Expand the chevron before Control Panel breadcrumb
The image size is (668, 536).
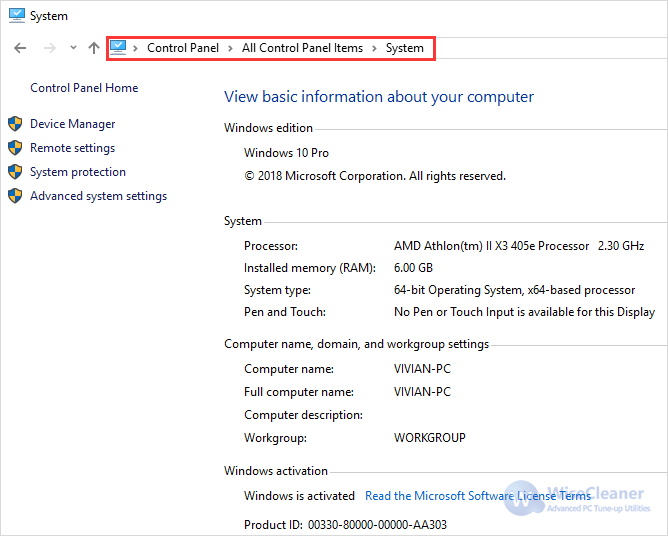click(x=135, y=48)
